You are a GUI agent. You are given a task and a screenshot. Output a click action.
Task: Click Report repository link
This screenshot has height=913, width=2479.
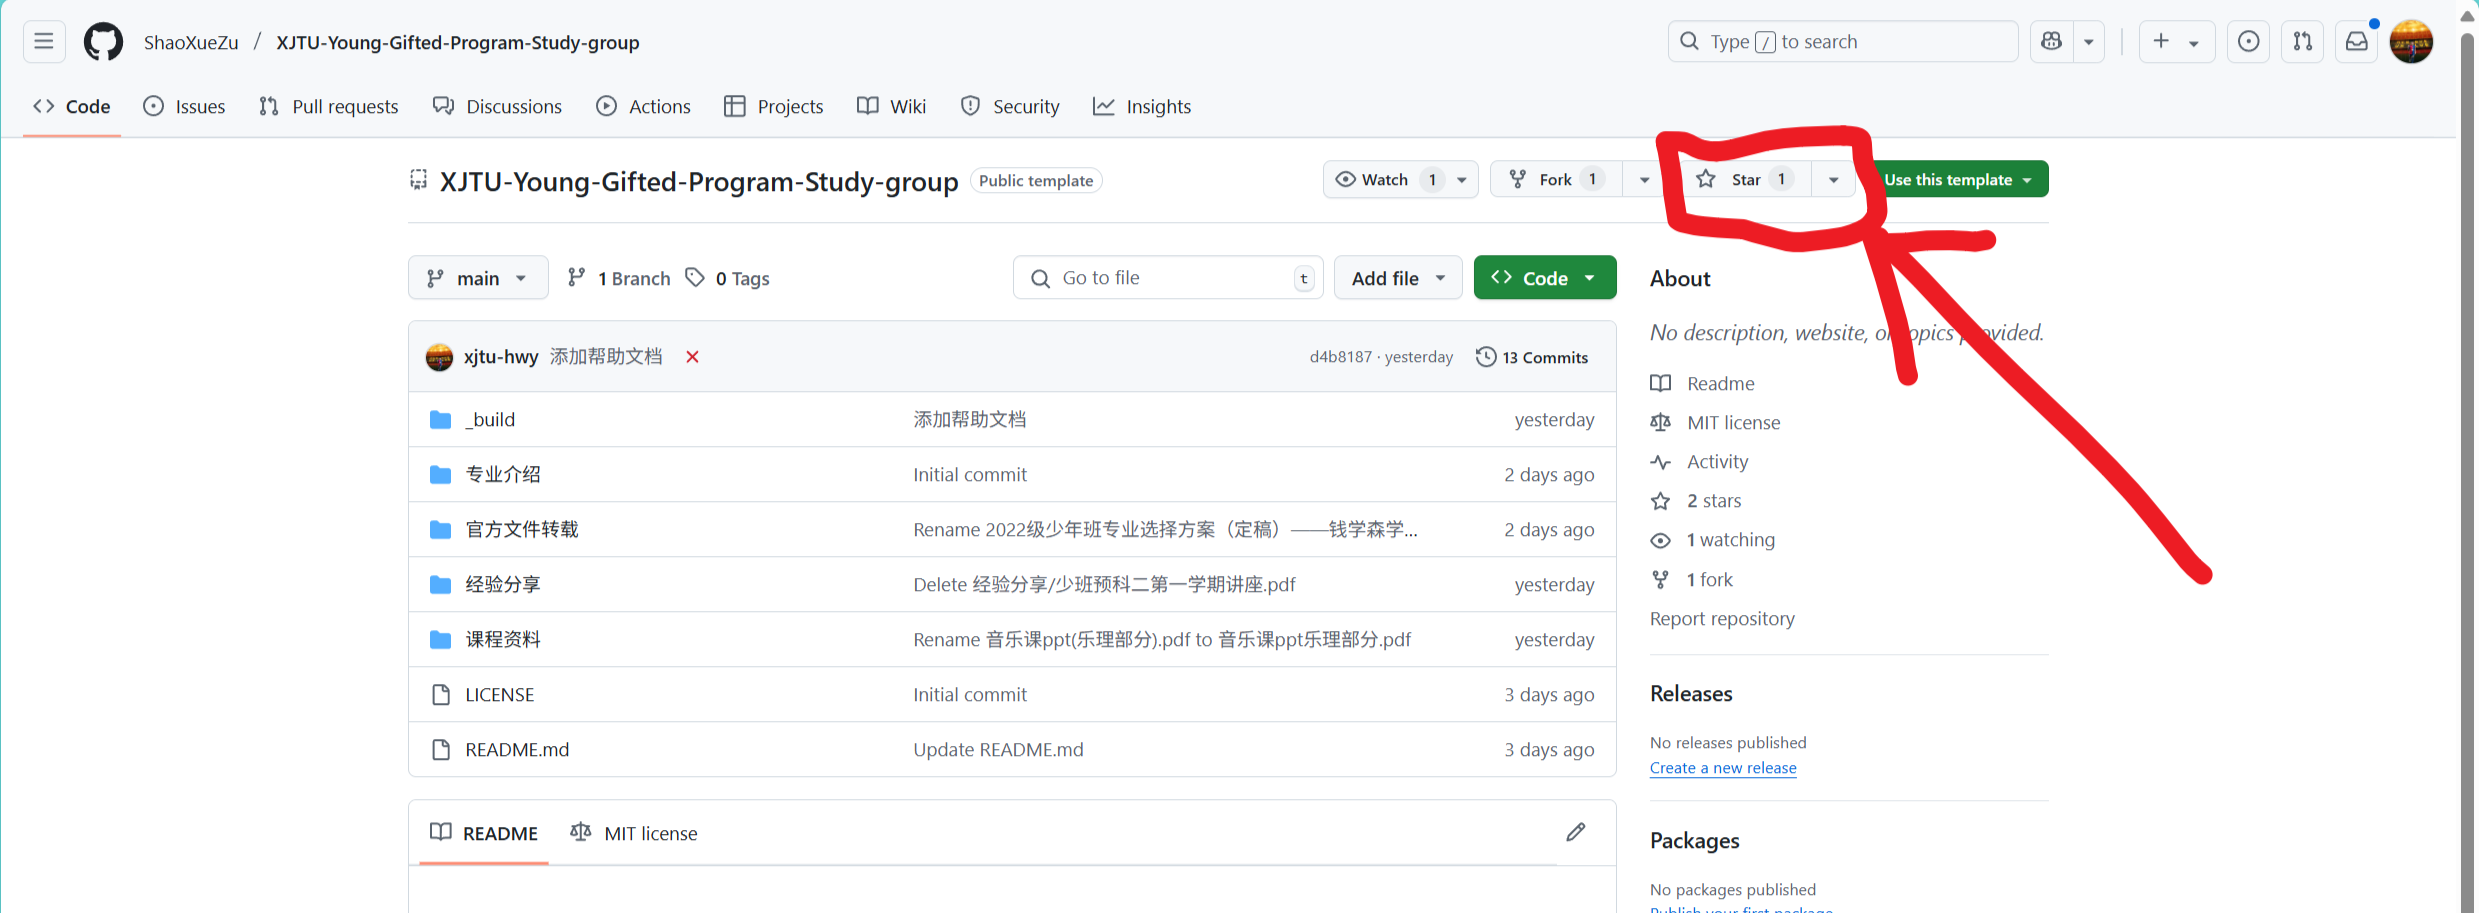[1722, 618]
